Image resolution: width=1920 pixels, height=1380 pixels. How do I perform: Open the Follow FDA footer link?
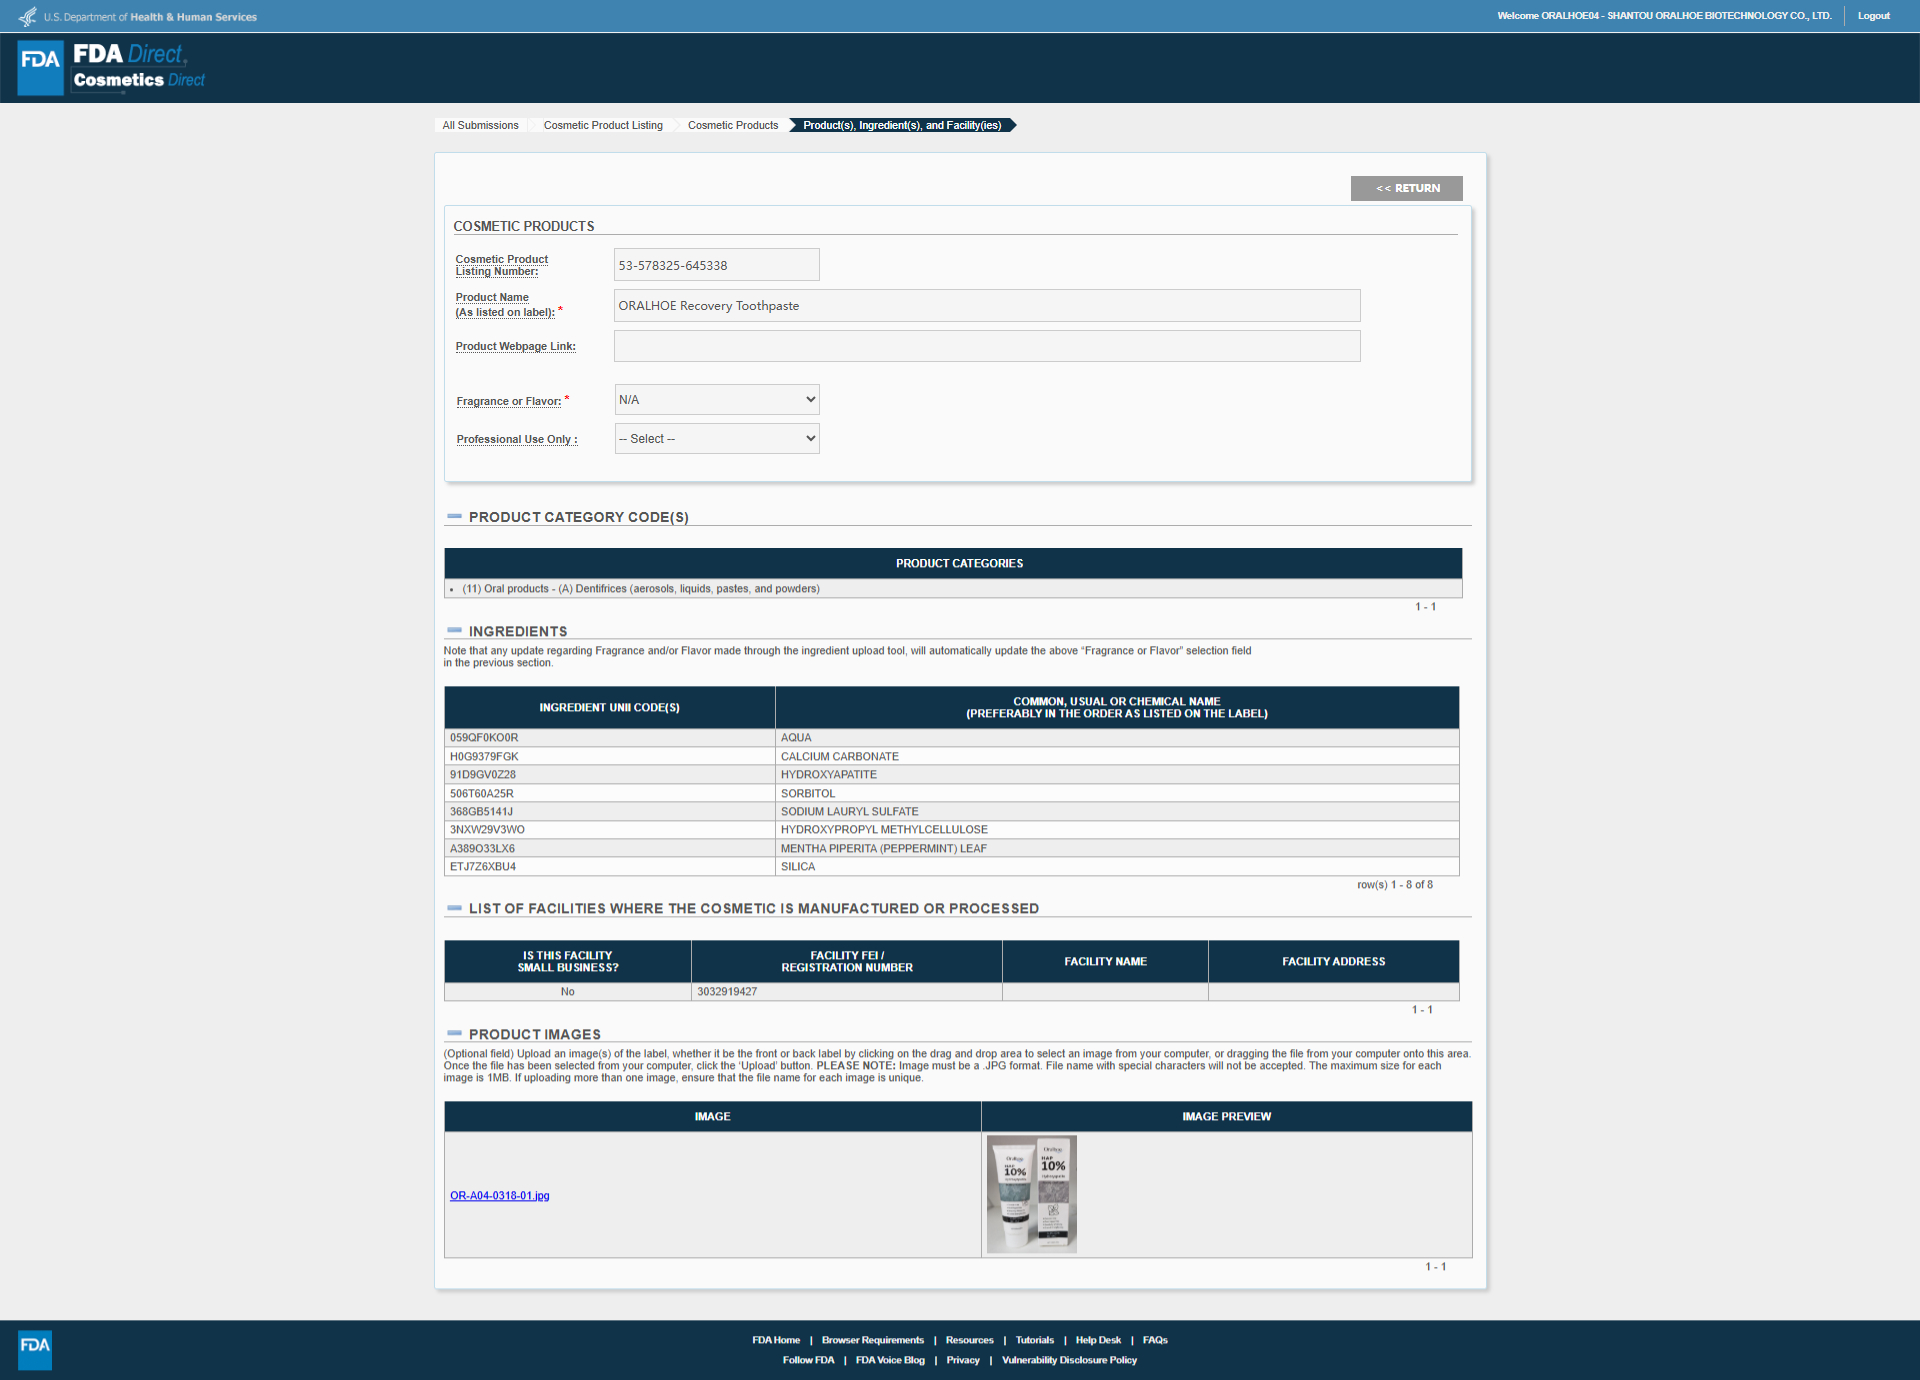coord(808,1360)
